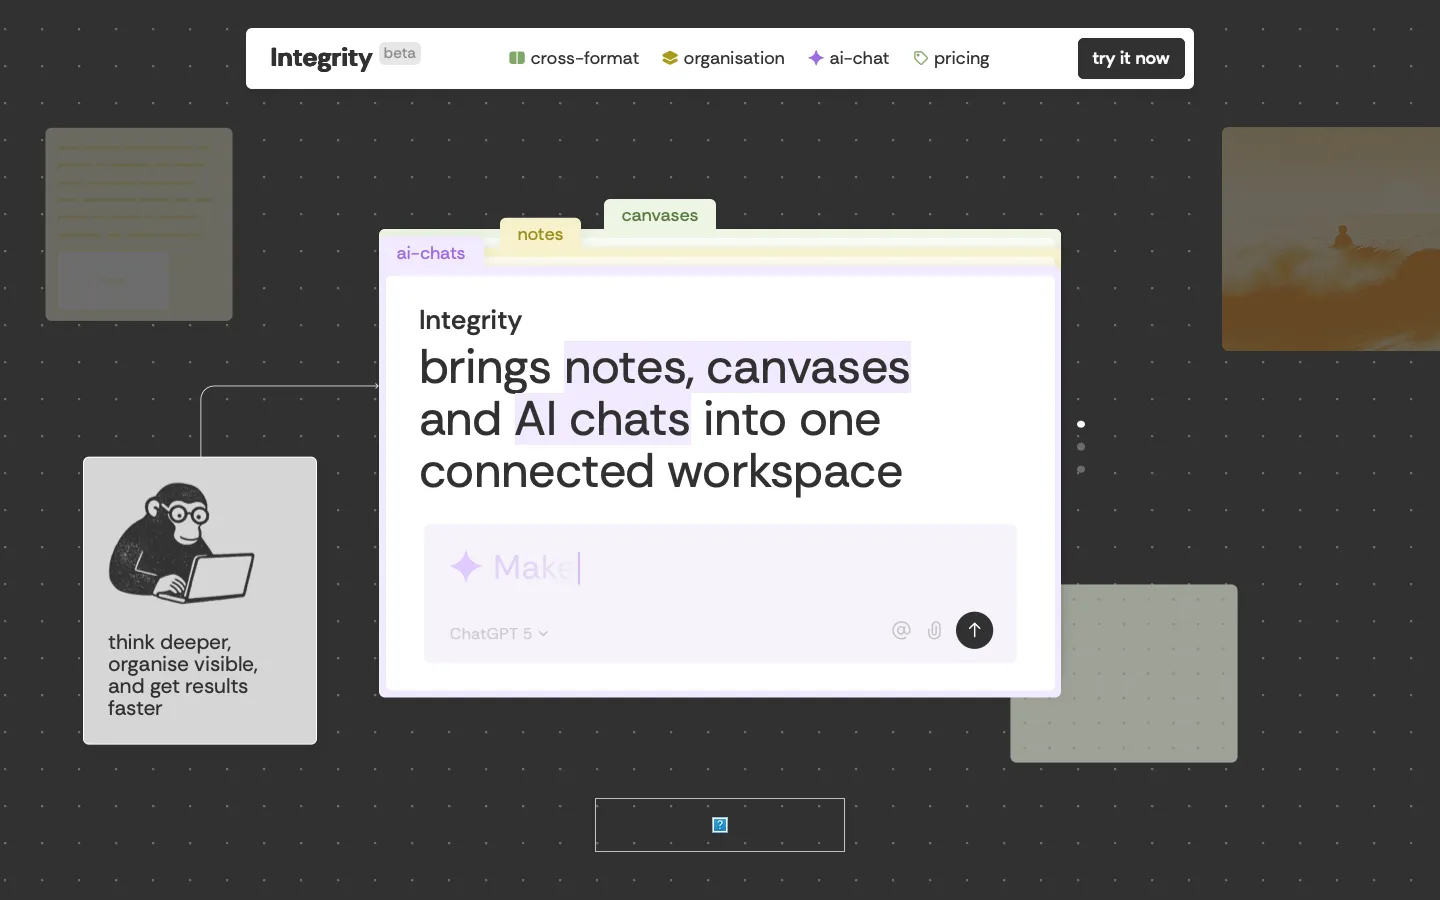Click the monkey with laptop illustration
The image size is (1440, 900).
[x=181, y=543]
